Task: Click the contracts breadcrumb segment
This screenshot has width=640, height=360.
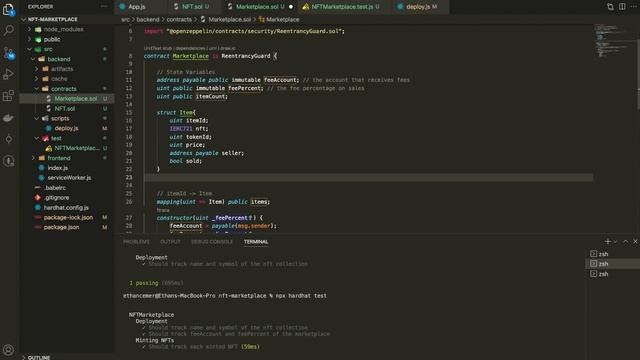Action: [x=179, y=19]
